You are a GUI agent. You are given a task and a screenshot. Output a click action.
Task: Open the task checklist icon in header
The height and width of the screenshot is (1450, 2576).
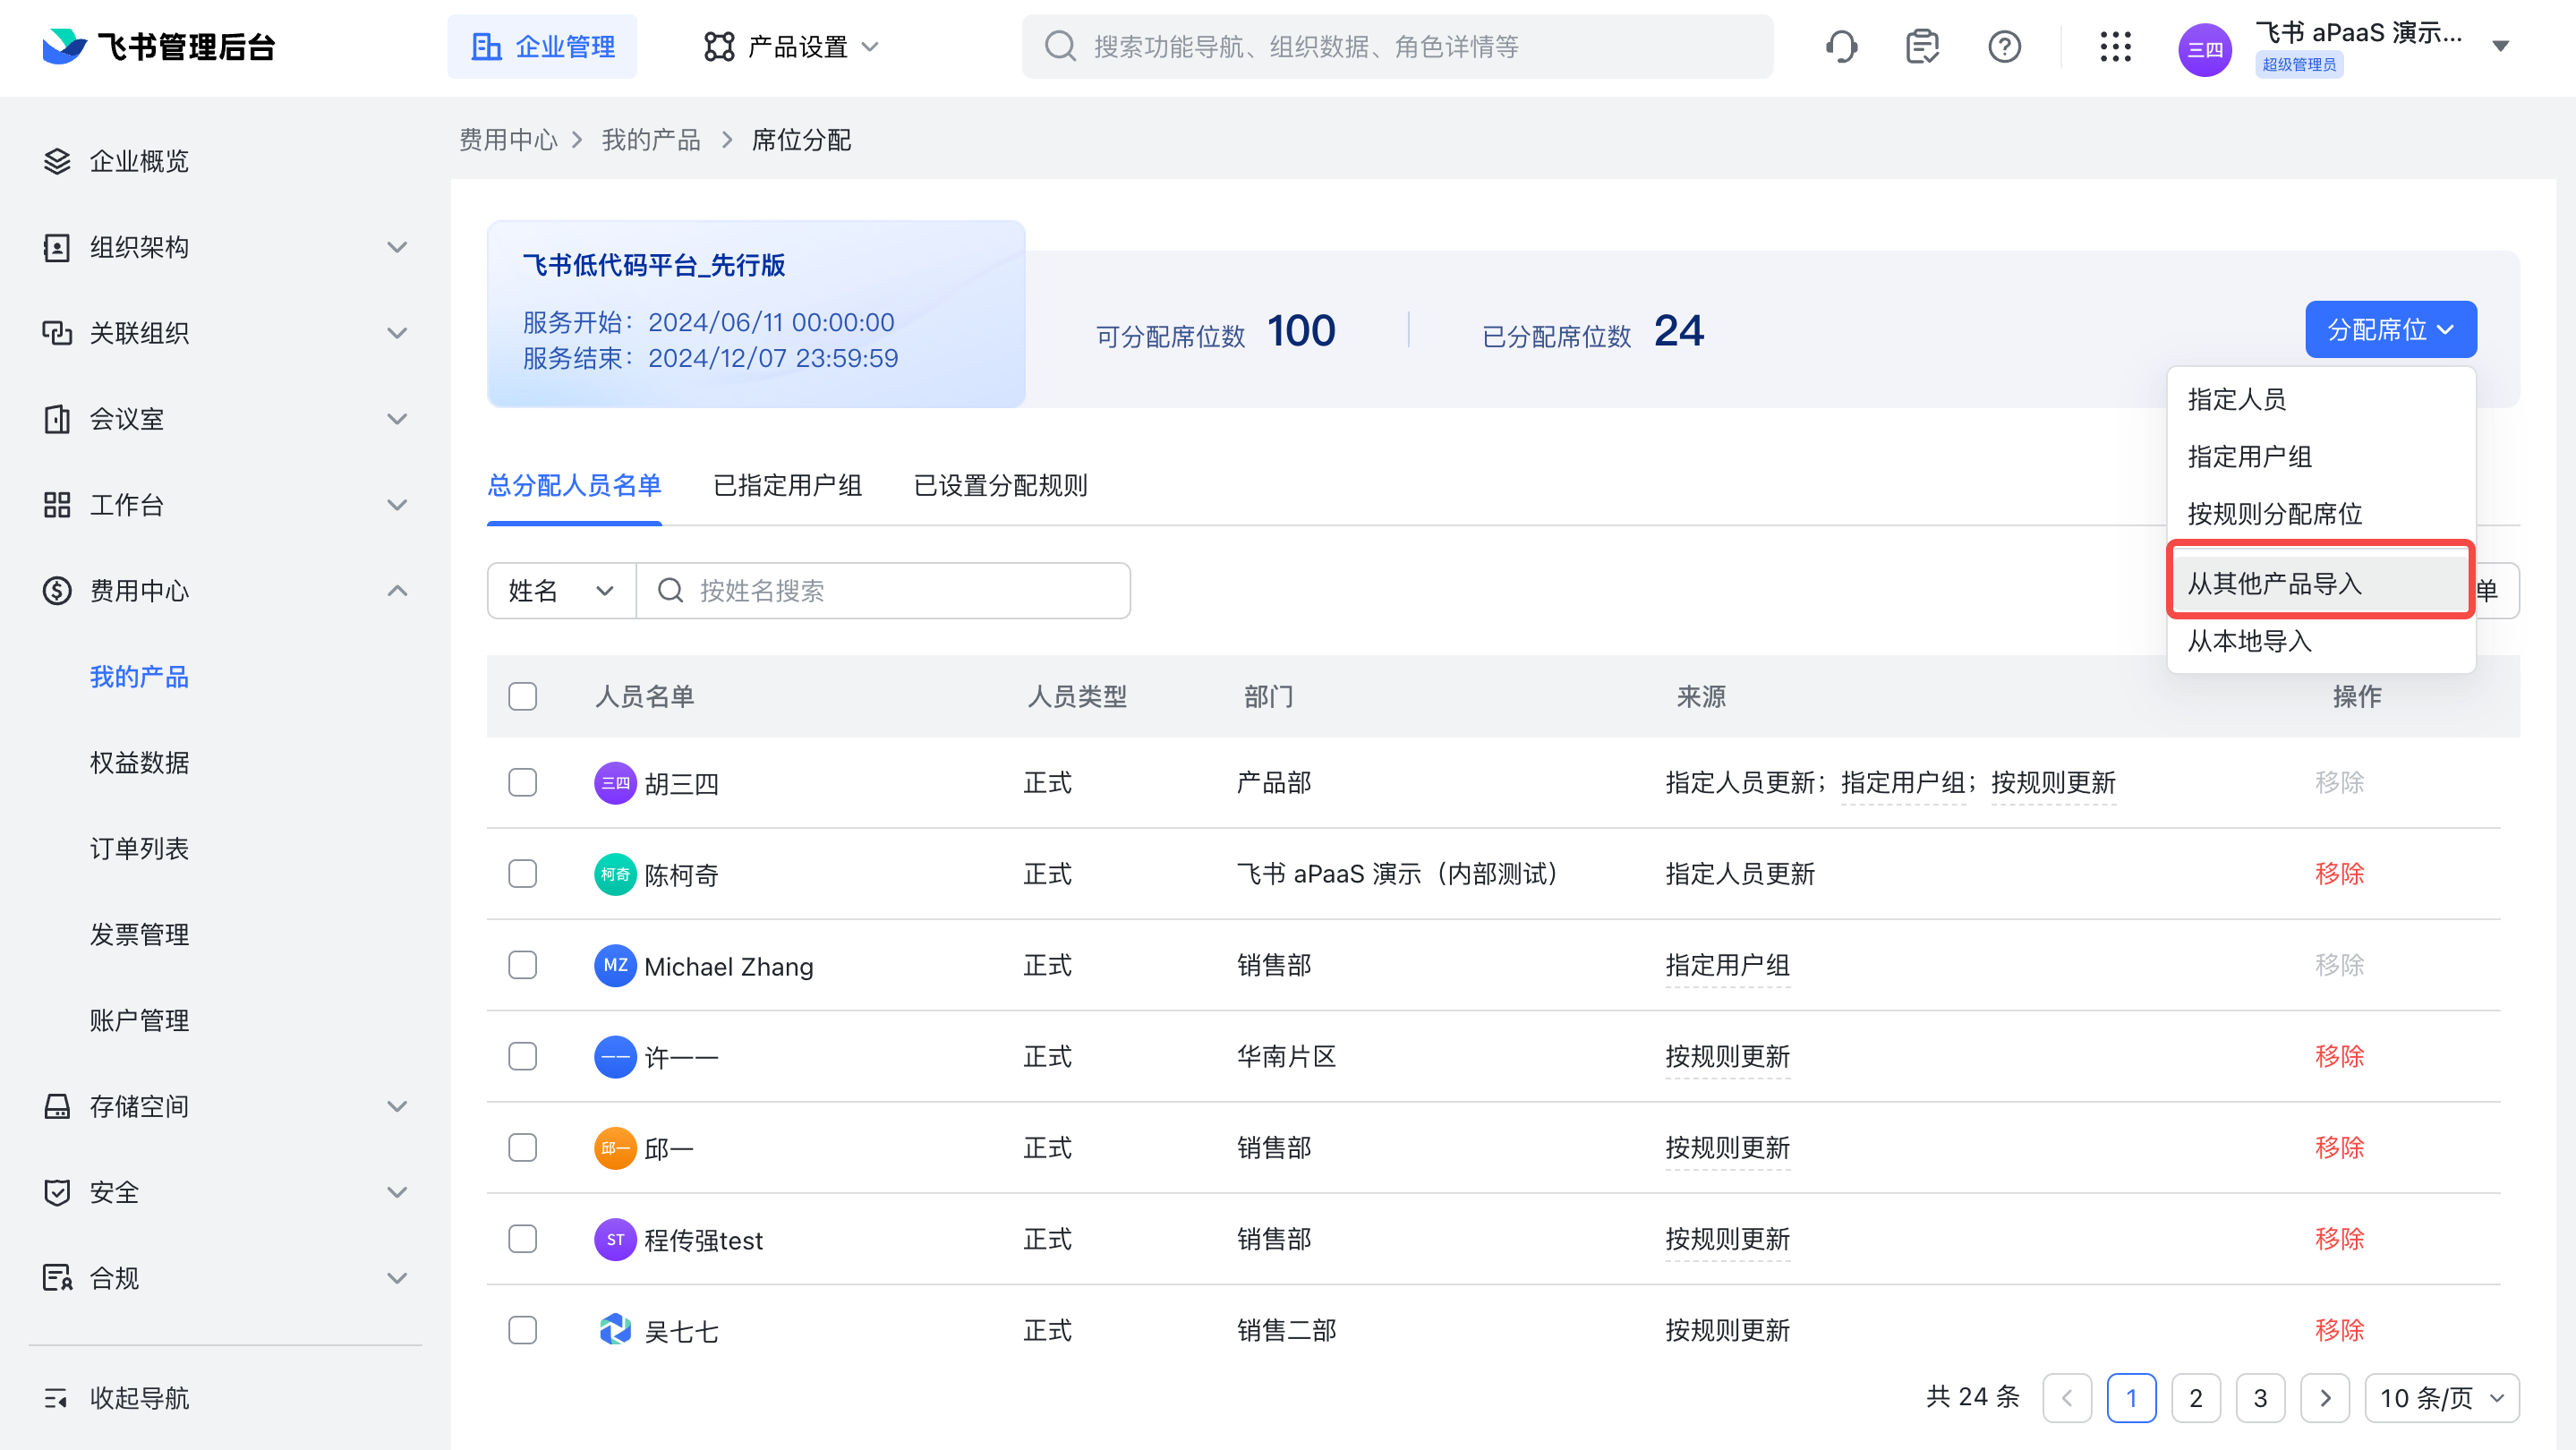[1922, 46]
